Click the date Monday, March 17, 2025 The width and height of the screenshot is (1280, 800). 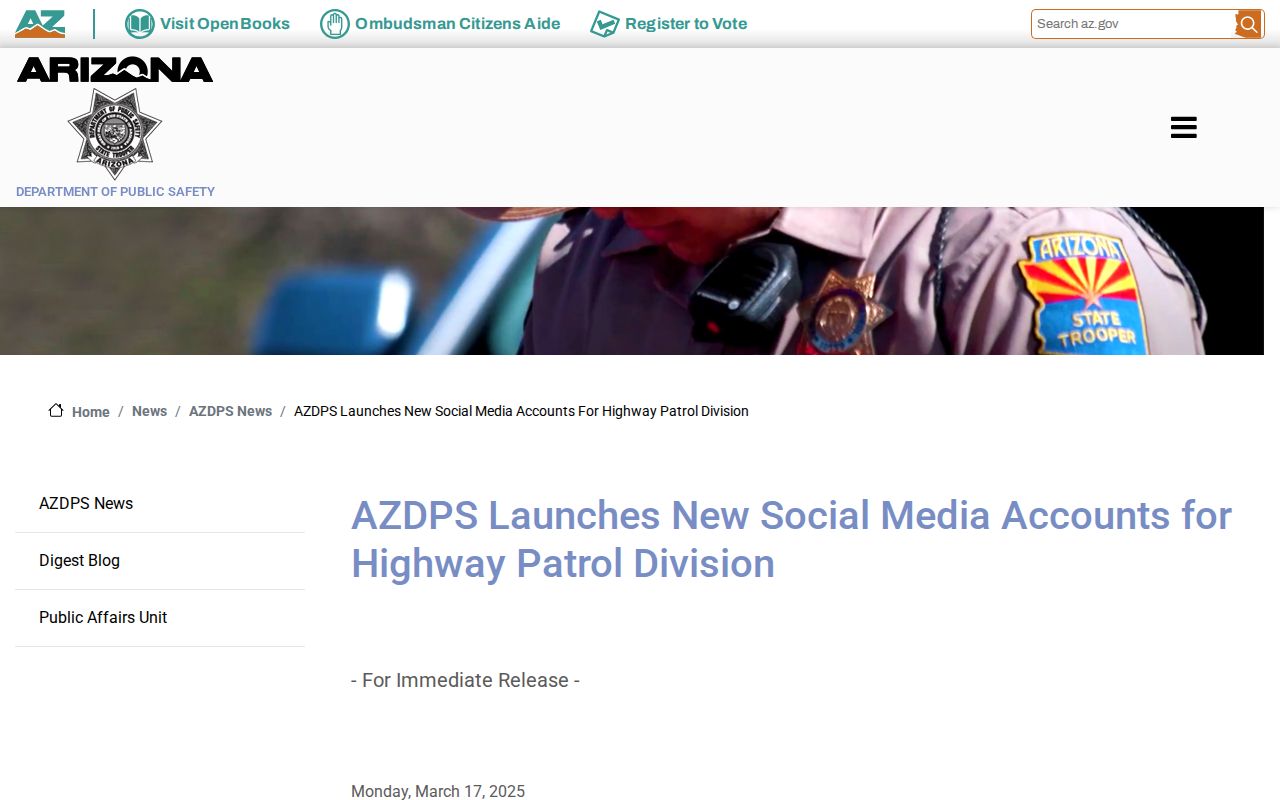pos(438,791)
